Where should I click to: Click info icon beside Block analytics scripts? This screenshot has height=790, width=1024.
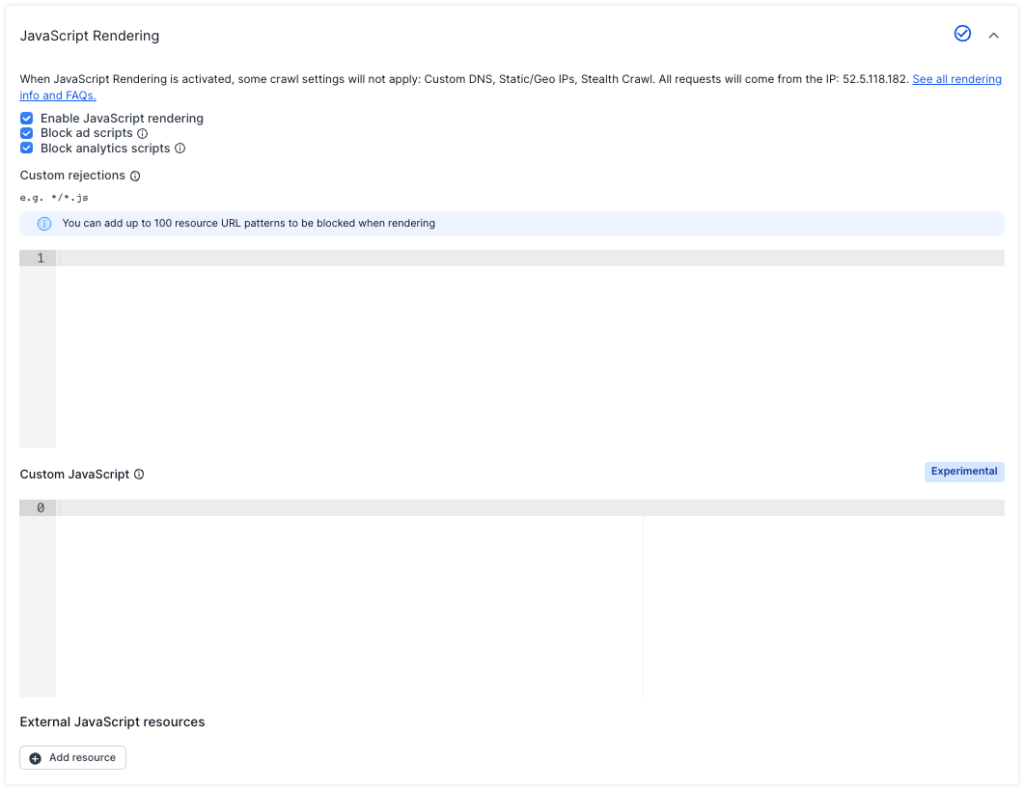(180, 148)
